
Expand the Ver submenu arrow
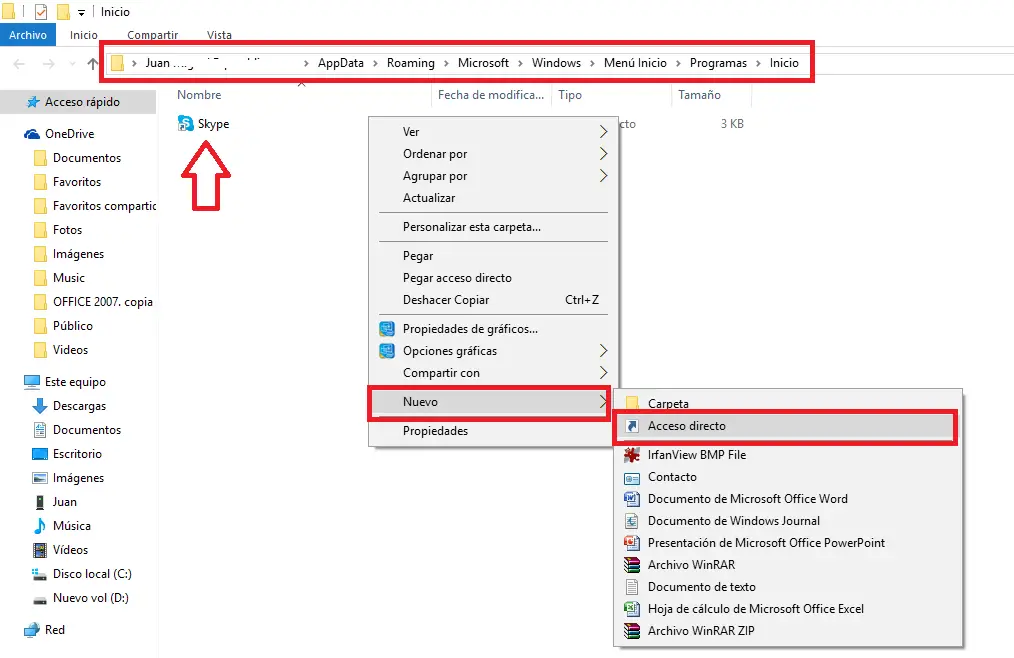click(x=603, y=132)
